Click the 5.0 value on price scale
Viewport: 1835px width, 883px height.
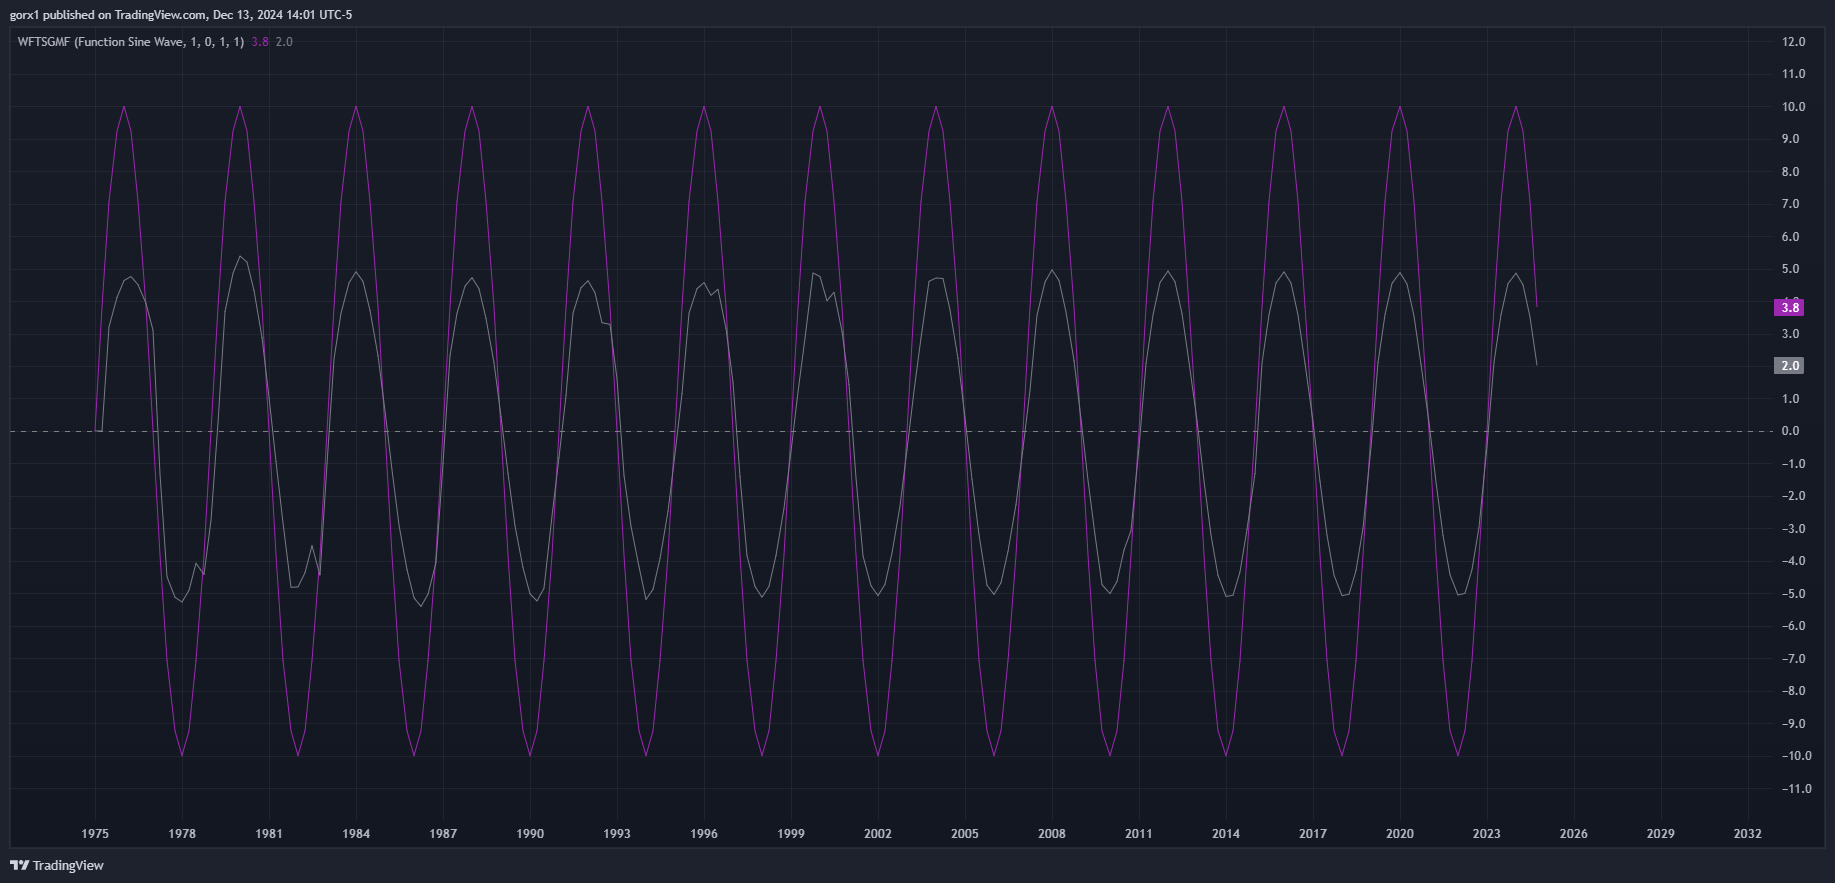pyautogui.click(x=1790, y=269)
